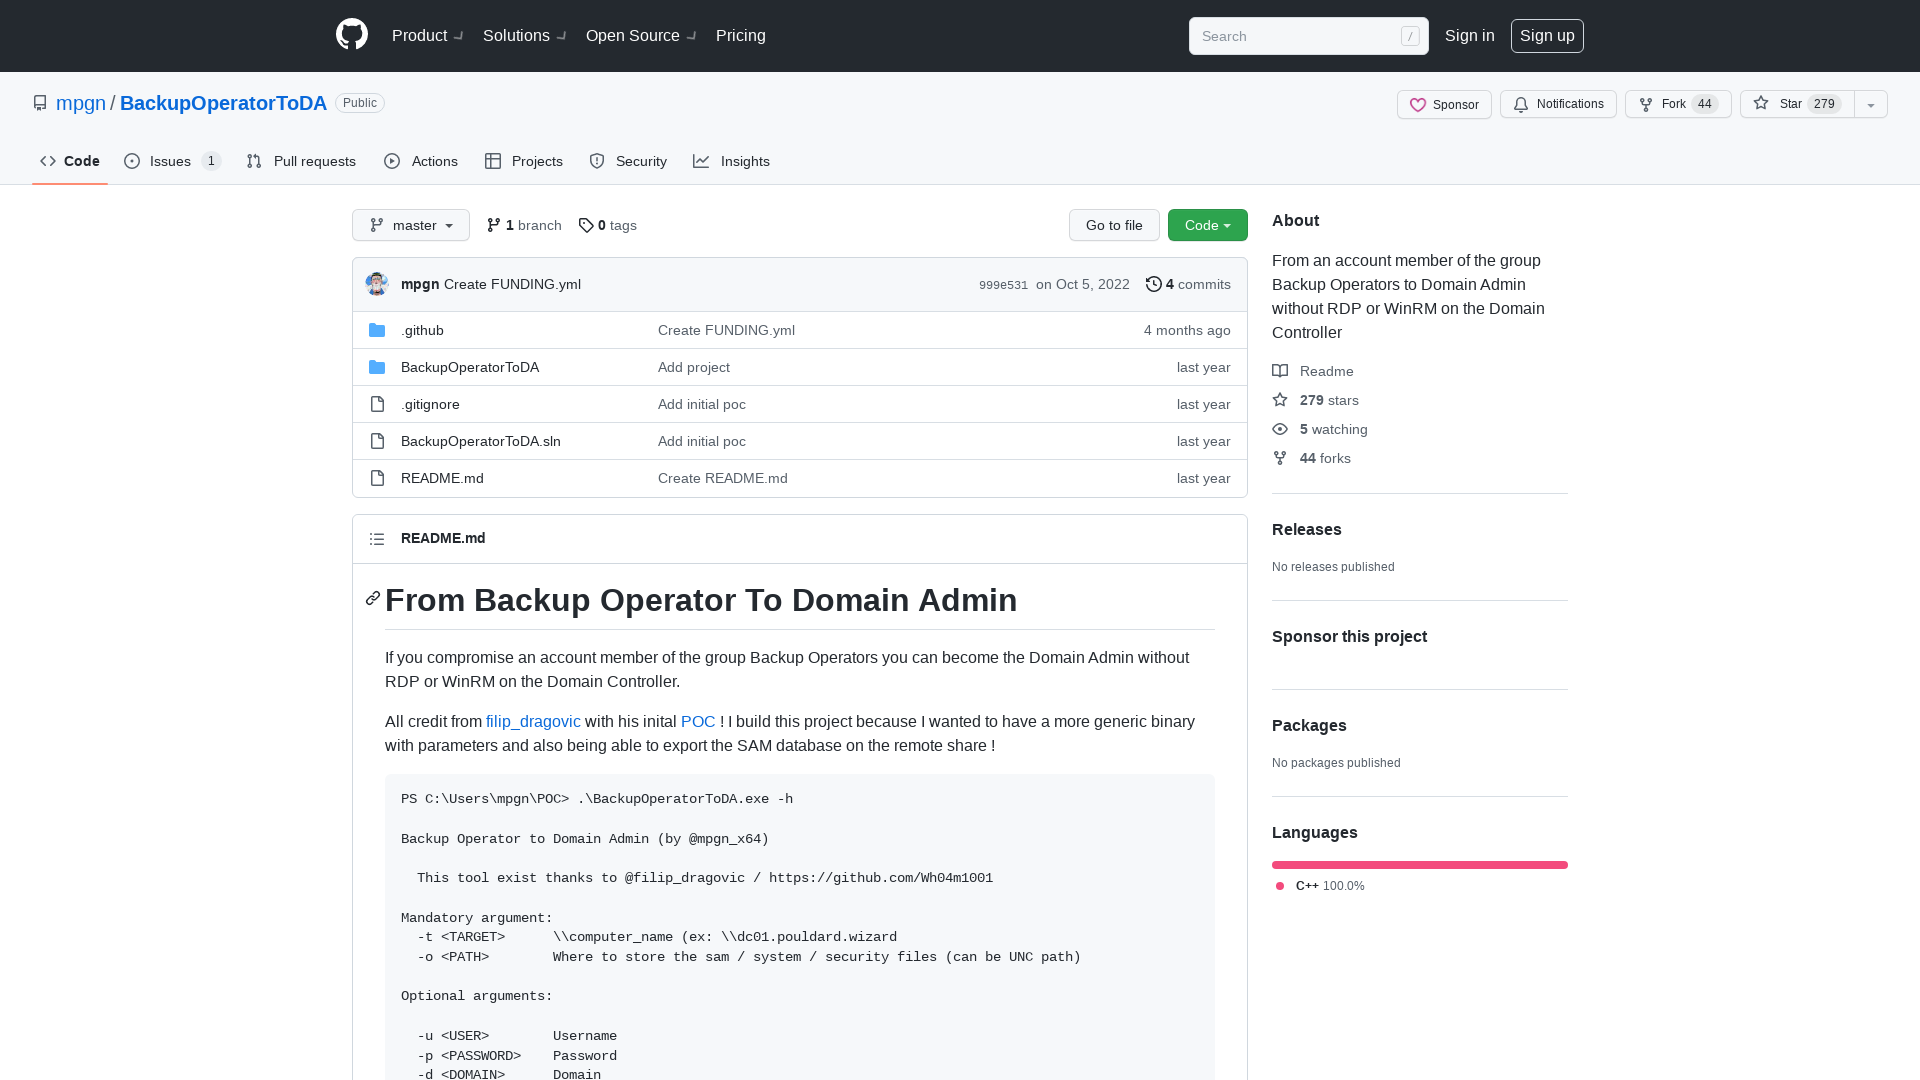Viewport: 1920px width, 1080px height.
Task: Click the Readme book icon in About
Action: pos(1280,371)
